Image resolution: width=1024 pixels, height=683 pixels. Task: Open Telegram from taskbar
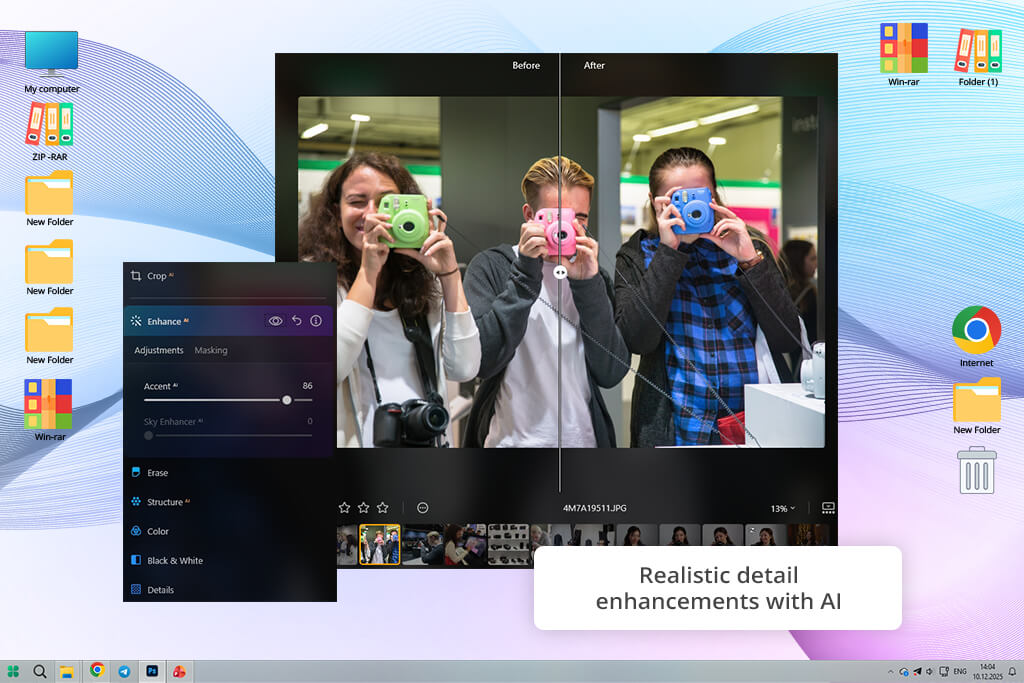coord(124,671)
